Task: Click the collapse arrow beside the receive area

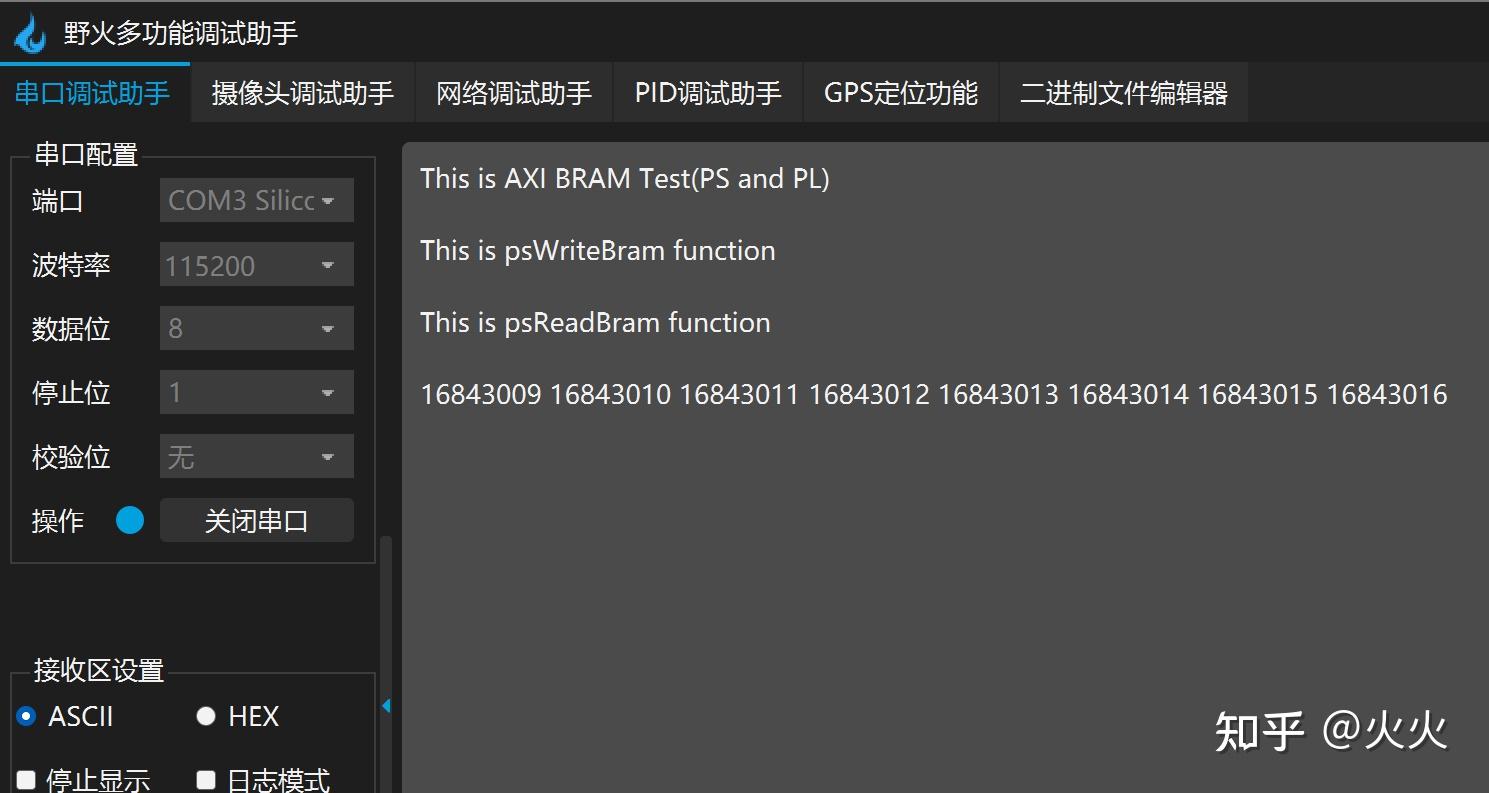Action: [x=386, y=705]
